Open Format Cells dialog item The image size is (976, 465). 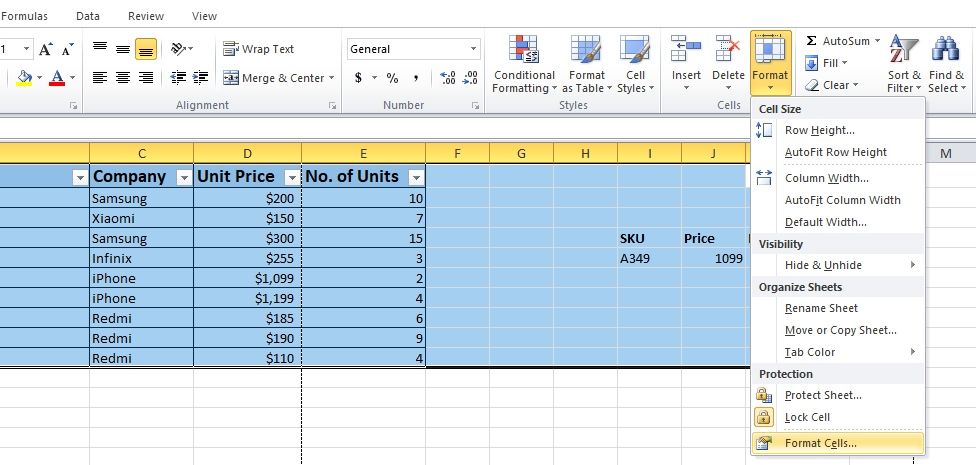click(x=838, y=443)
